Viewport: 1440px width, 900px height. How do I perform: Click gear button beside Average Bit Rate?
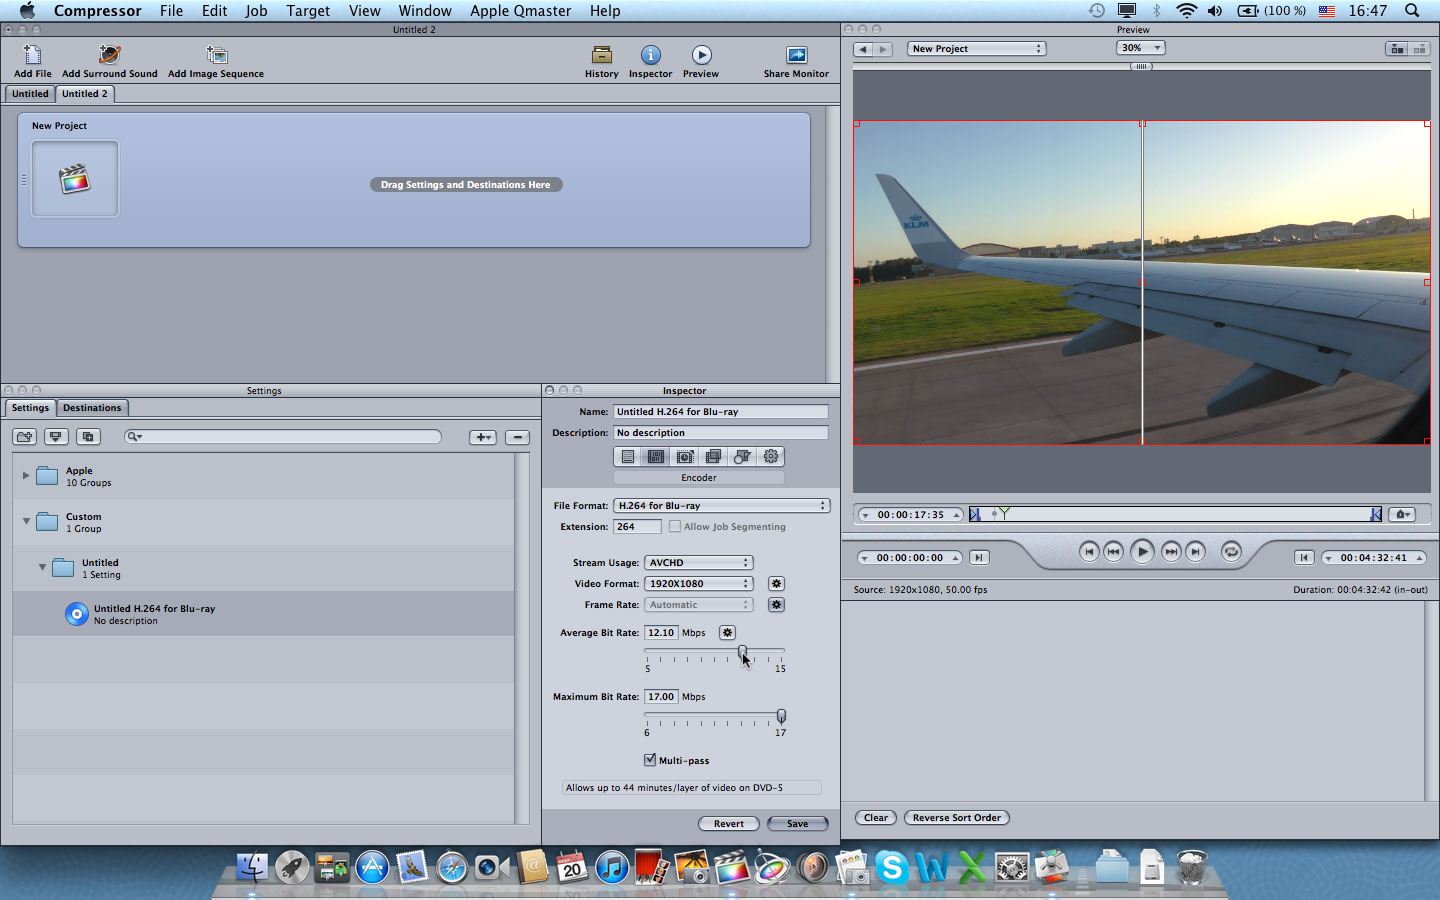[x=727, y=633]
